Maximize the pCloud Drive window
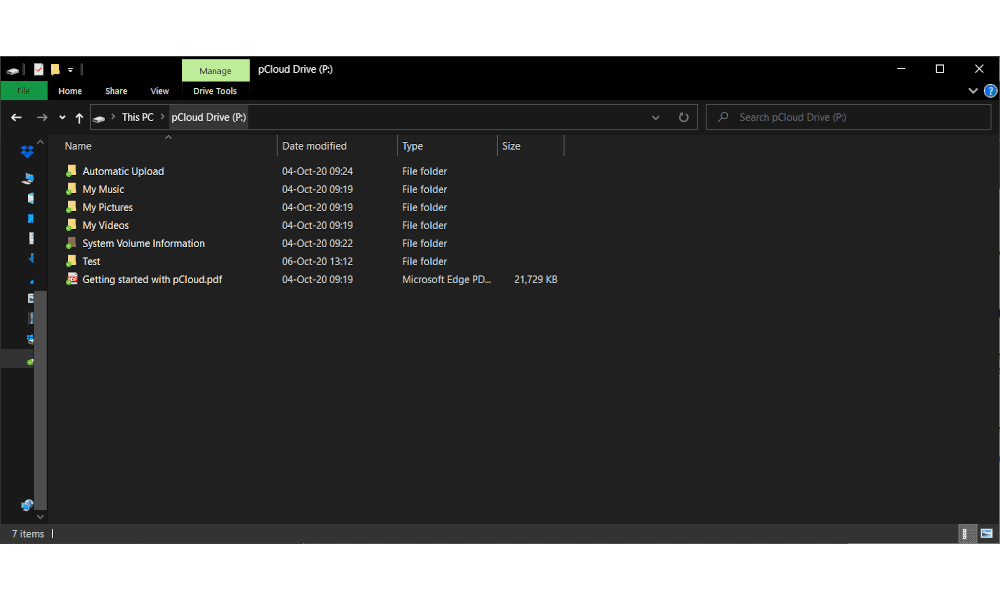The image size is (1000, 600). (940, 69)
